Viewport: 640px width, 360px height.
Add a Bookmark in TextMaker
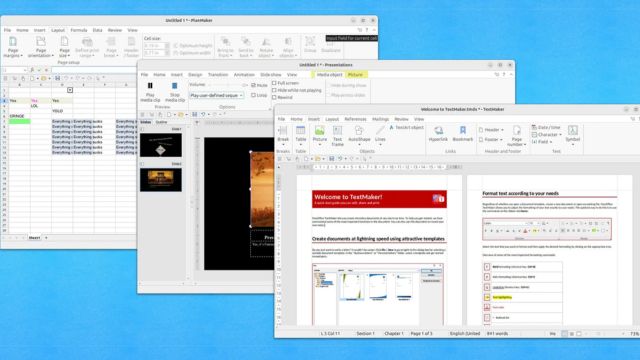(462, 133)
